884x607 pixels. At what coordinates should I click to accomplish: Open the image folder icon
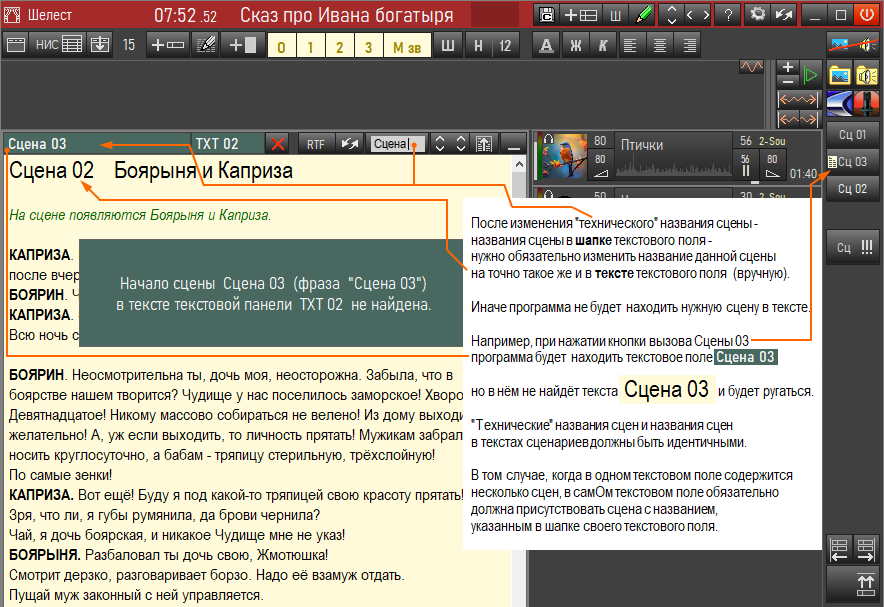tap(839, 75)
